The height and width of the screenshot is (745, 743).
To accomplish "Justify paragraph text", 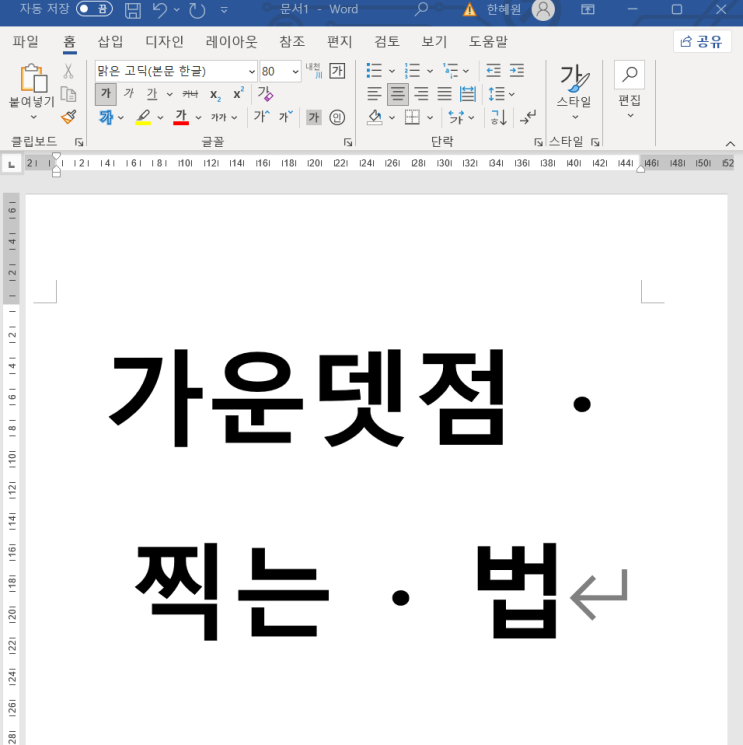I will [x=444, y=94].
